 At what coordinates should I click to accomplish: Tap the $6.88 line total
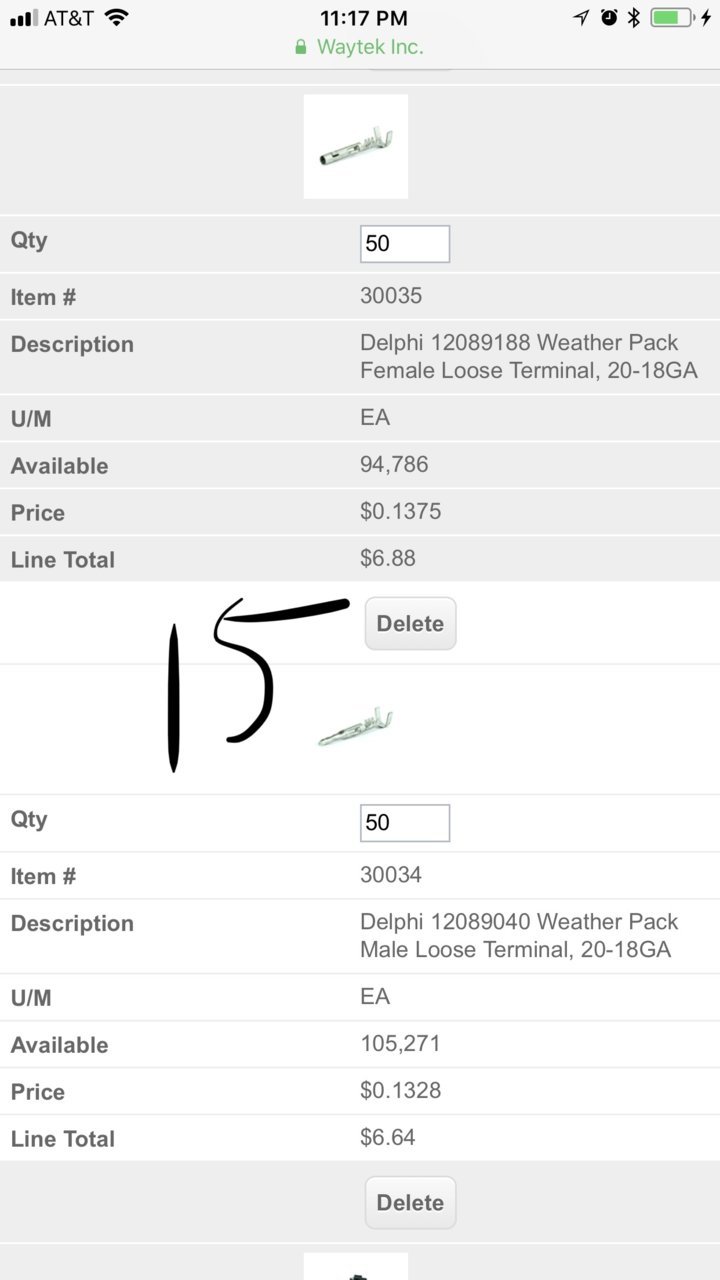(x=388, y=558)
